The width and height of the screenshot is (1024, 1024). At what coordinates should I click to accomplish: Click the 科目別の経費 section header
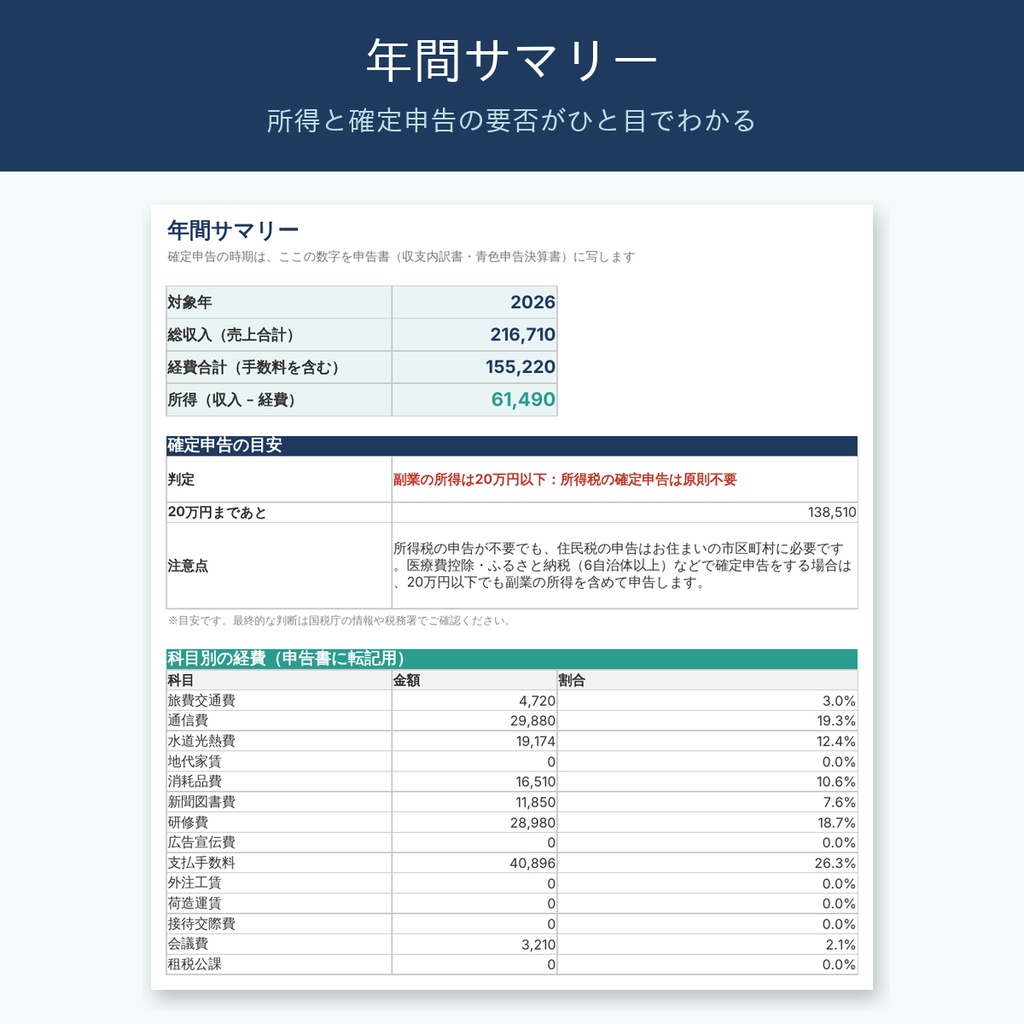[x=511, y=658]
